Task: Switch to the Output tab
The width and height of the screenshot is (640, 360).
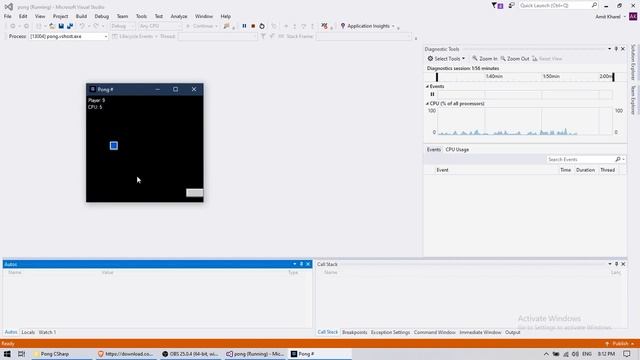Action: coord(513,332)
